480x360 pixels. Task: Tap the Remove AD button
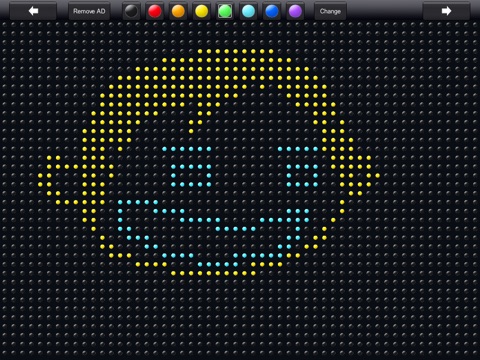(x=89, y=11)
